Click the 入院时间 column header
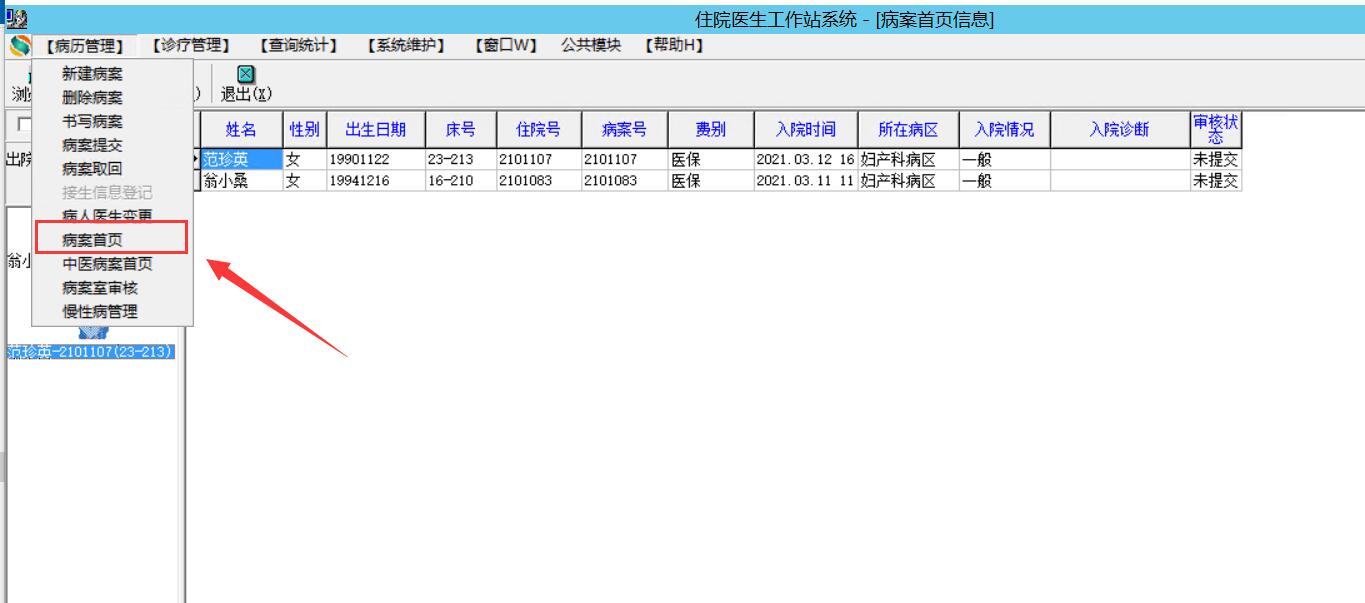1365x603 pixels. (805, 130)
